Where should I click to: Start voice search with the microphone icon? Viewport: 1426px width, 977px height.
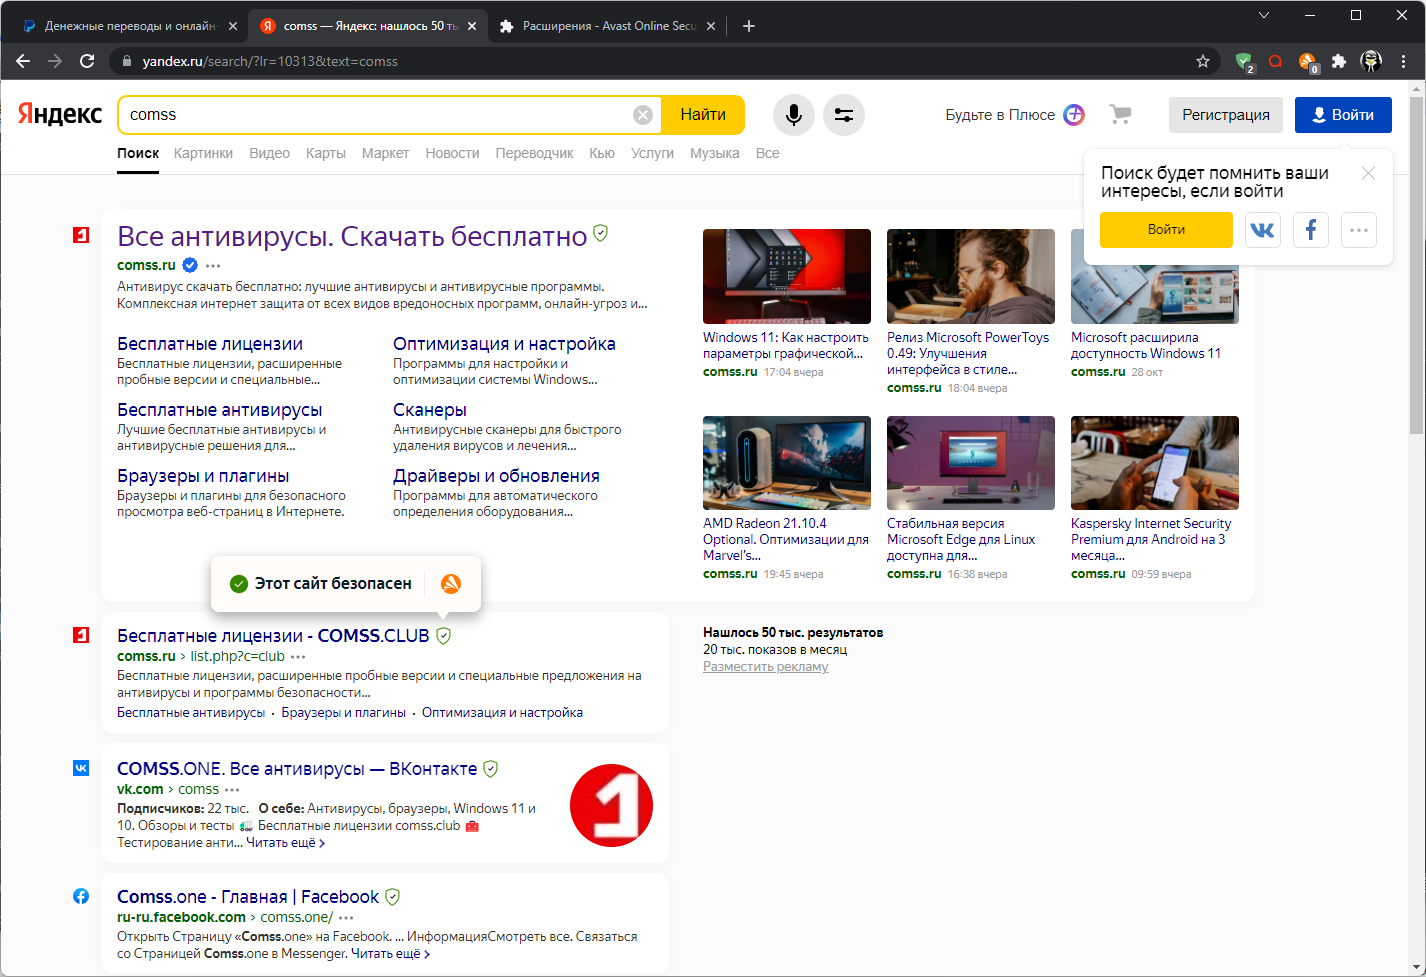pos(794,115)
